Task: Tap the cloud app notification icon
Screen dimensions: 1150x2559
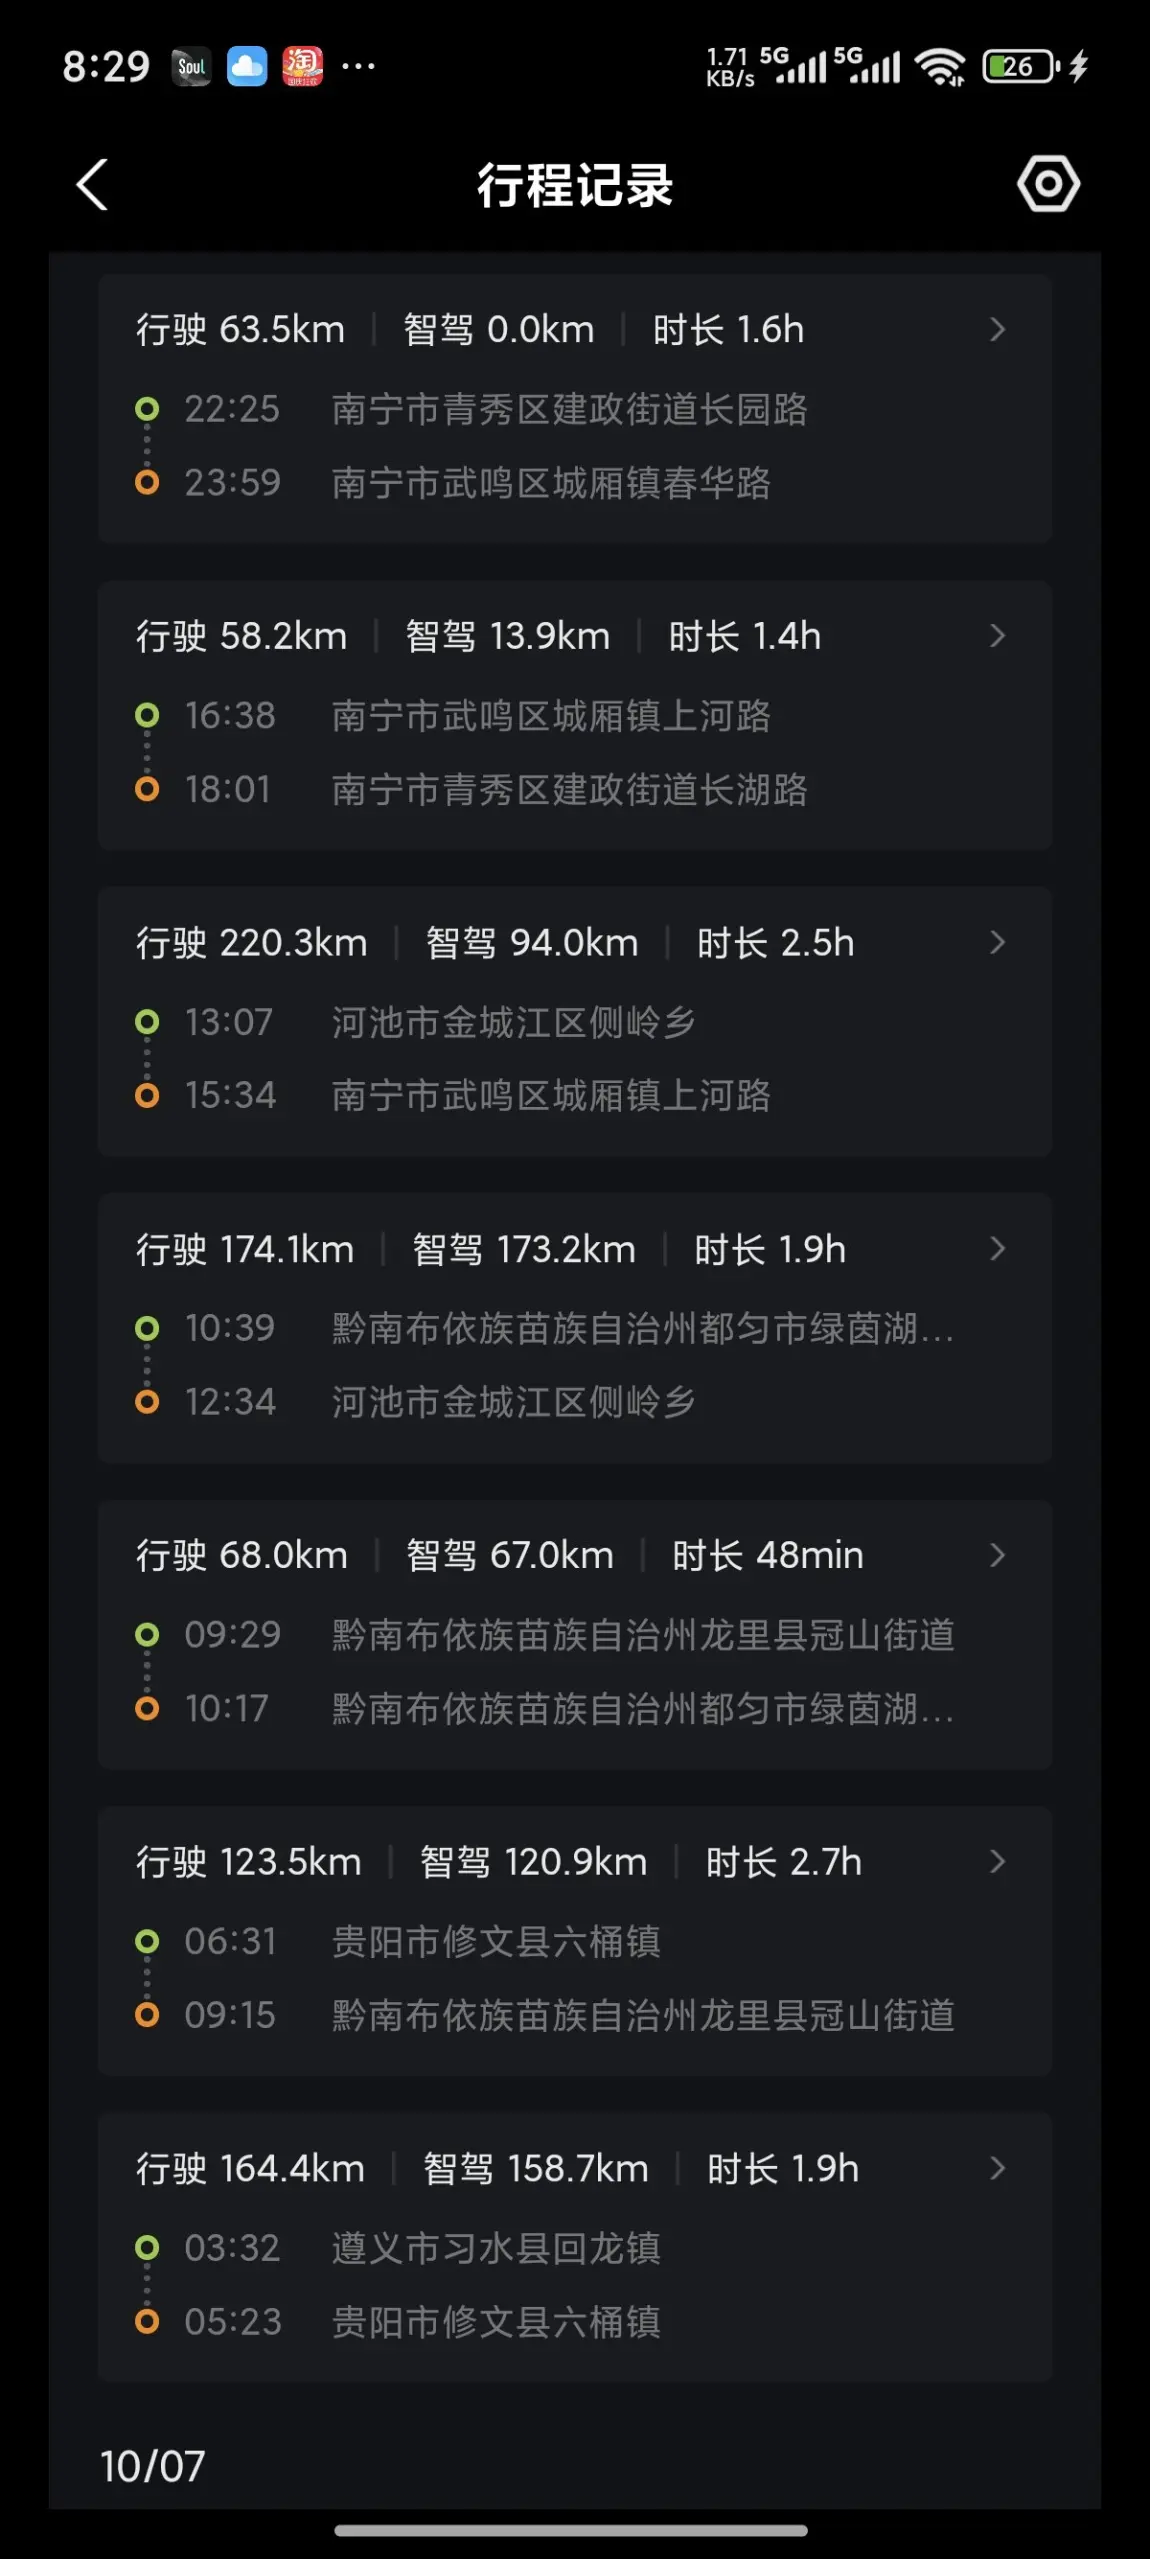Action: (247, 67)
